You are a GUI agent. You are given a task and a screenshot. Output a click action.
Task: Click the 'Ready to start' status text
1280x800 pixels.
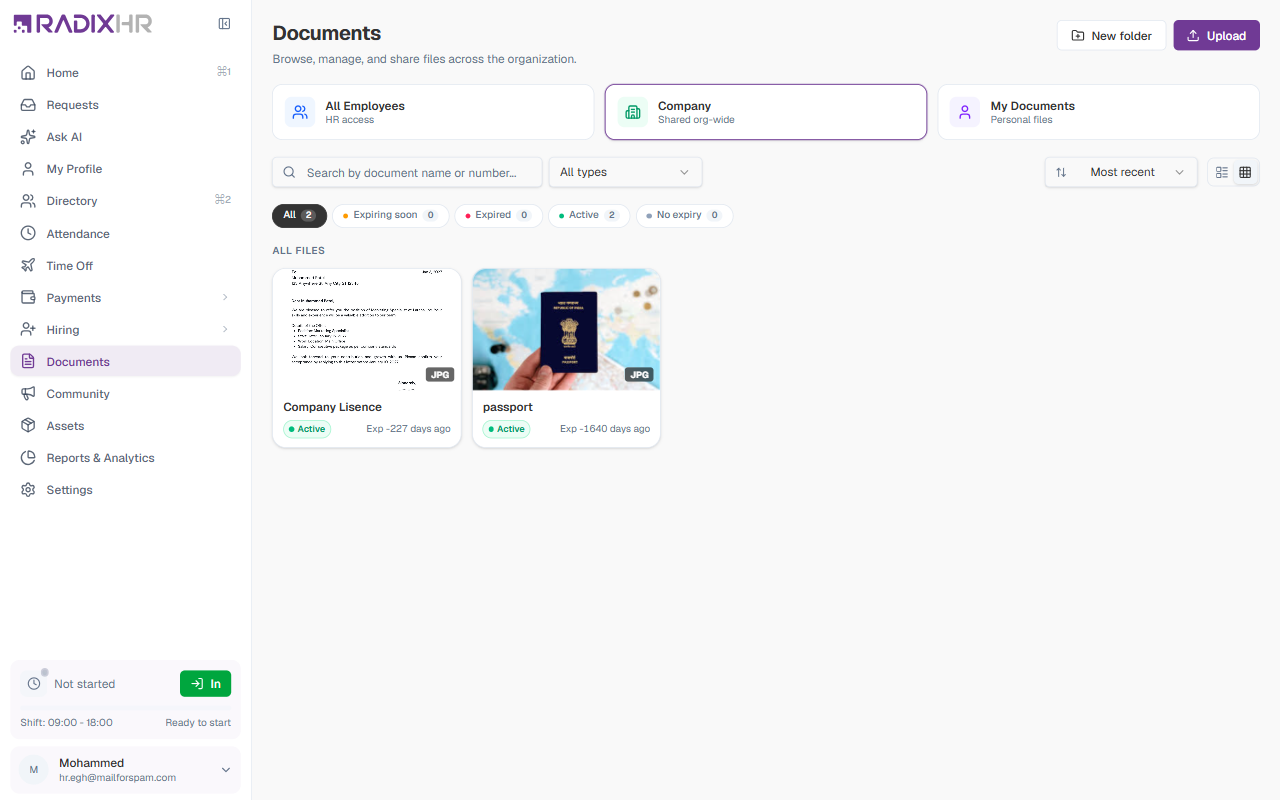(x=198, y=722)
